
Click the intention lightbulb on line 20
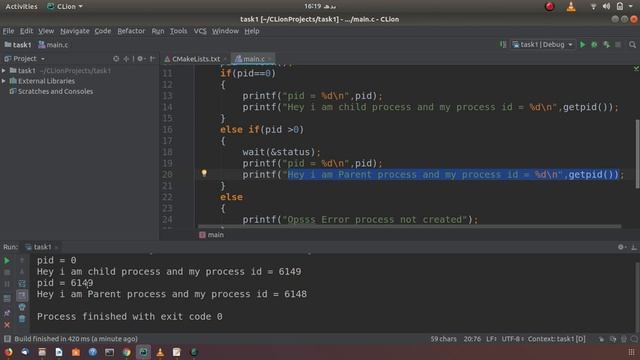[204, 173]
